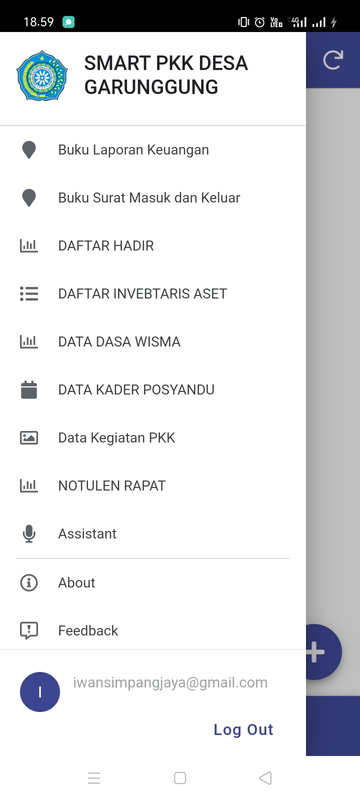Tap the refresh icon in top bar
The width and height of the screenshot is (360, 800).
pyautogui.click(x=332, y=60)
